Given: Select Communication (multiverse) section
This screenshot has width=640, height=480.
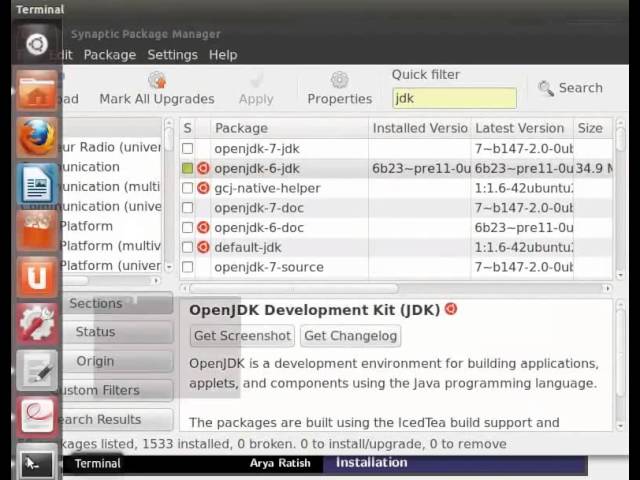Looking at the screenshot, I should point(112,187).
